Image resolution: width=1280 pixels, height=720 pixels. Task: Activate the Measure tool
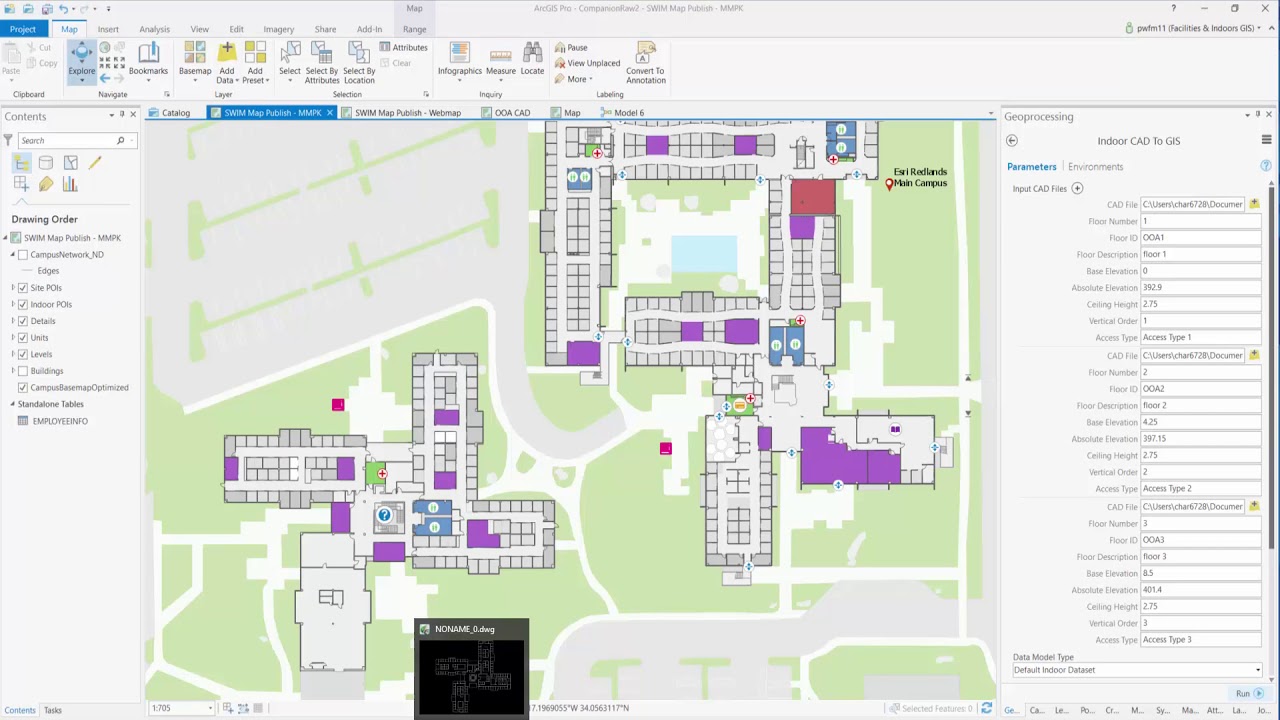pyautogui.click(x=501, y=60)
